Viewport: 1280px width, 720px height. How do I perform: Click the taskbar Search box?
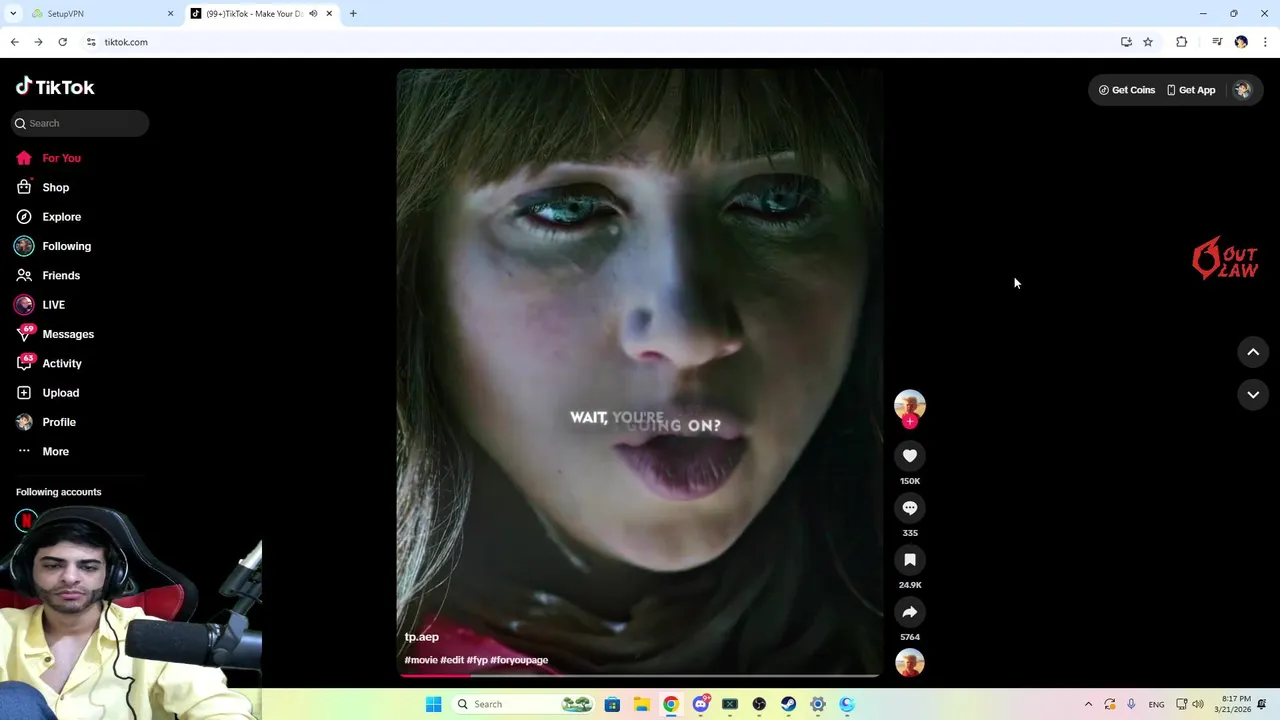click(524, 704)
